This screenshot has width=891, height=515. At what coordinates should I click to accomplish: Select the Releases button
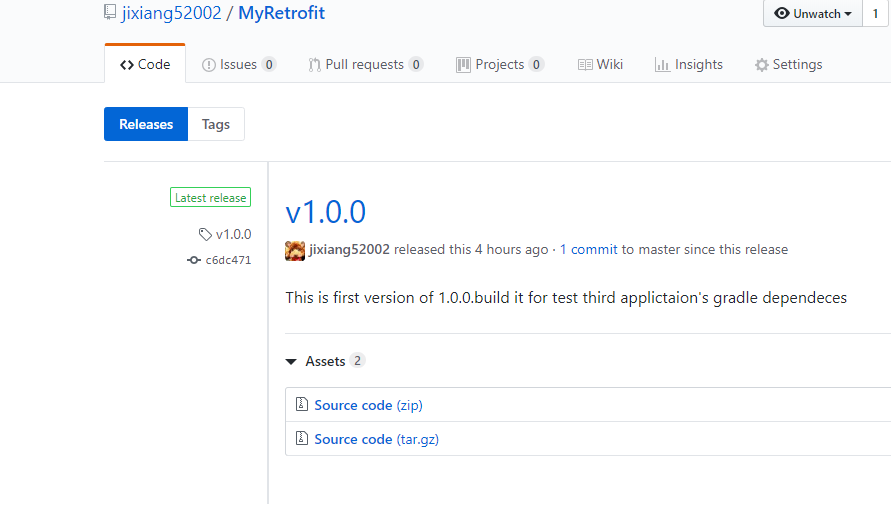pyautogui.click(x=146, y=124)
